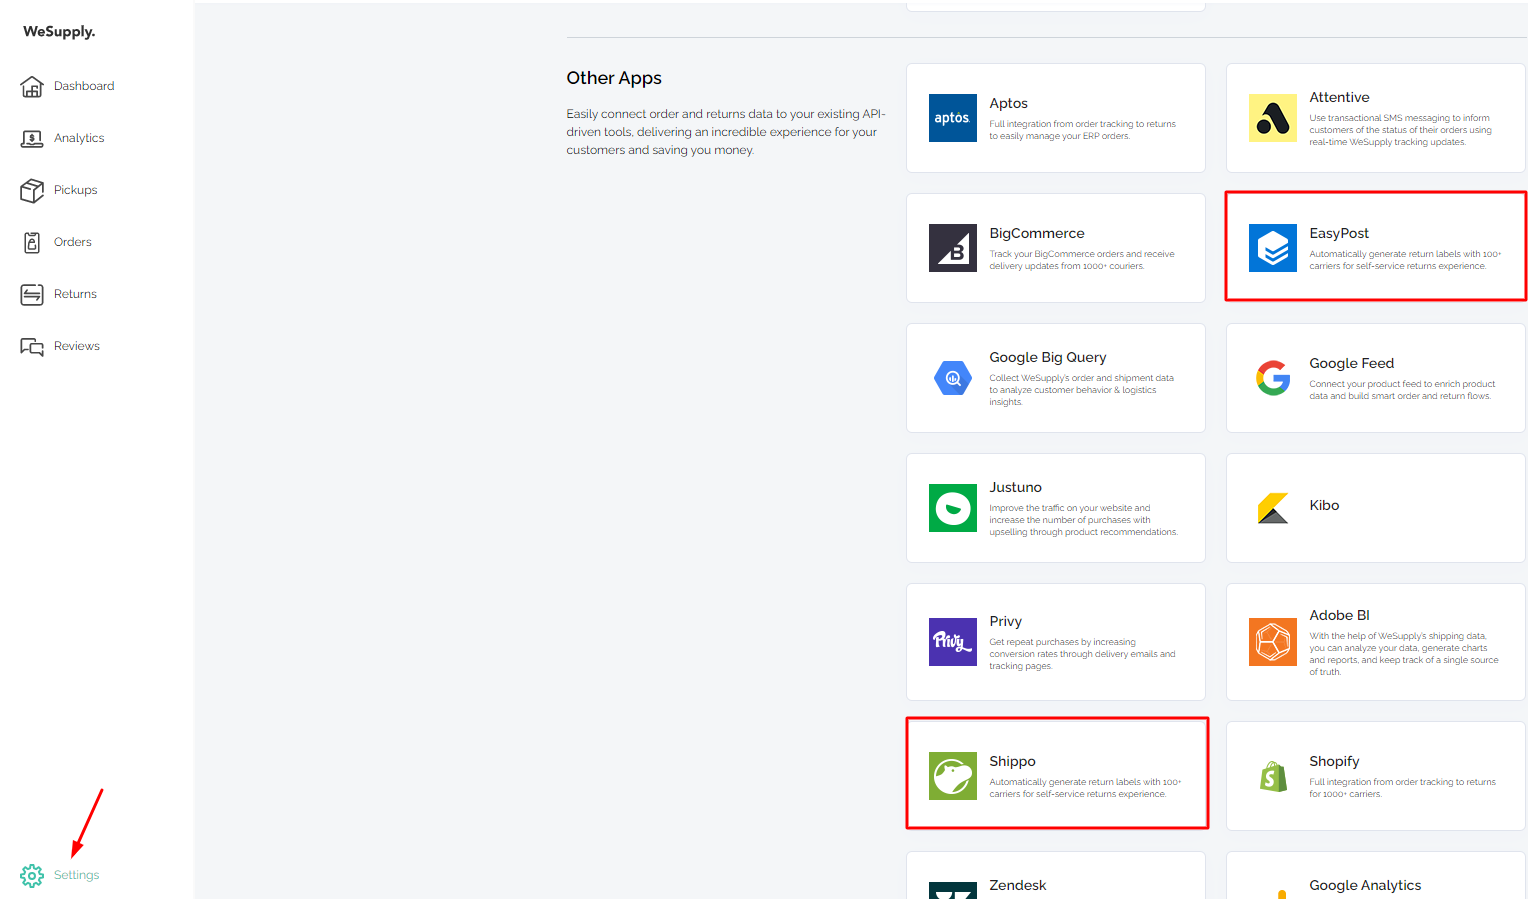Click the BigCommerce description about delivery updates
1528x899 pixels.
click(1082, 260)
